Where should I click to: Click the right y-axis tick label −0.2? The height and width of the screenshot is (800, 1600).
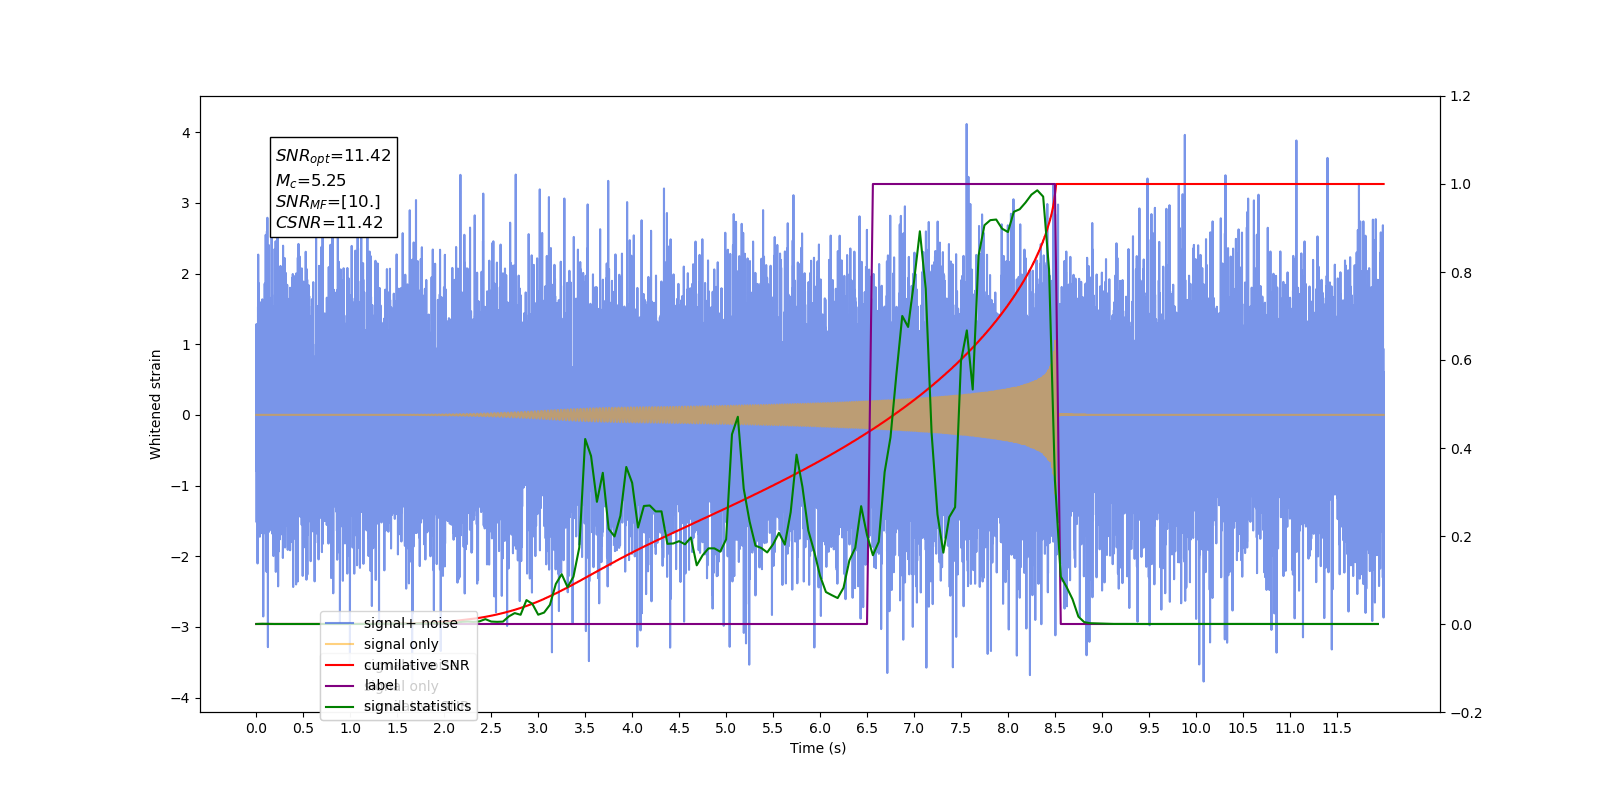1465,713
